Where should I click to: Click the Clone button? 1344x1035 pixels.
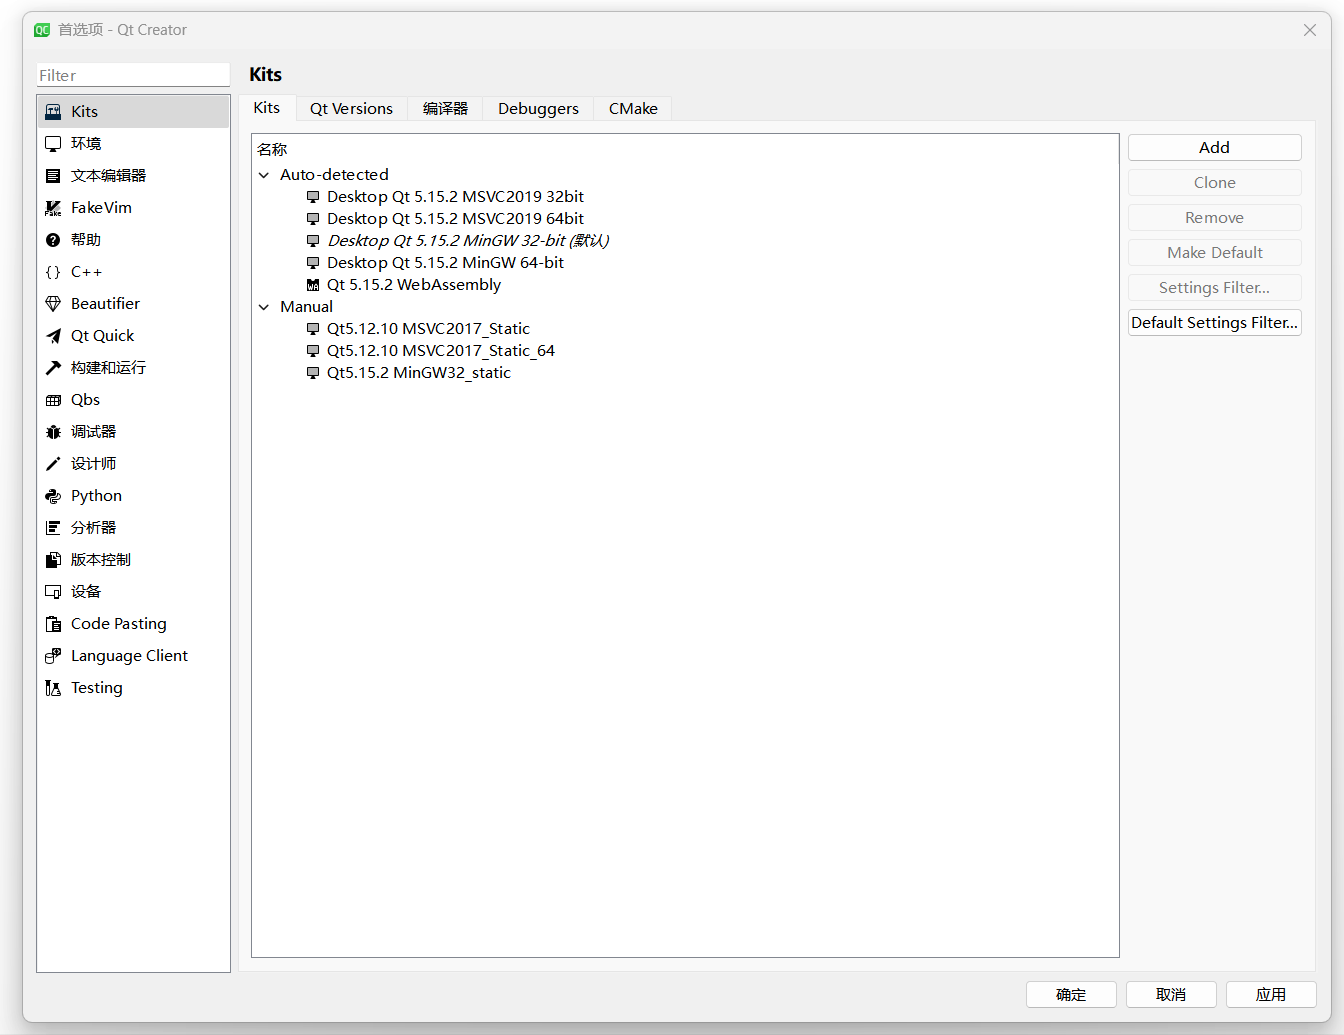coord(1215,182)
